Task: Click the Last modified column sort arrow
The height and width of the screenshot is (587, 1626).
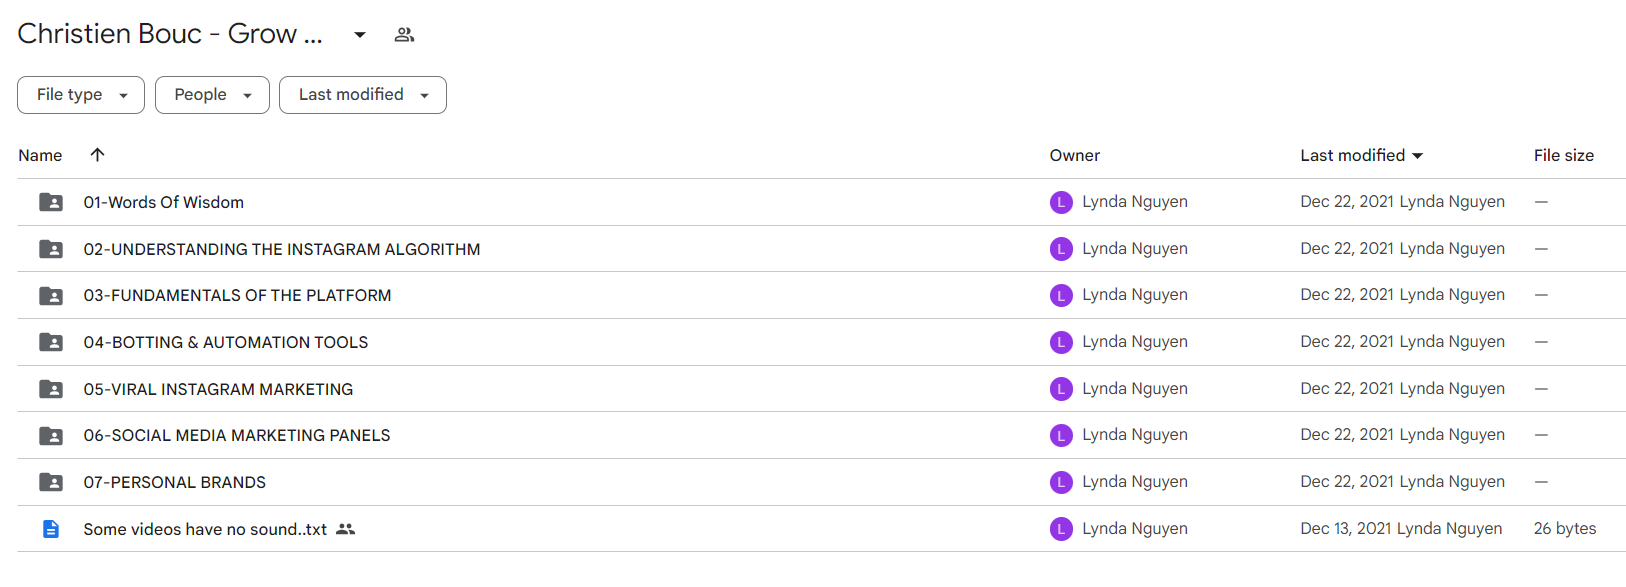Action: coord(1417,156)
